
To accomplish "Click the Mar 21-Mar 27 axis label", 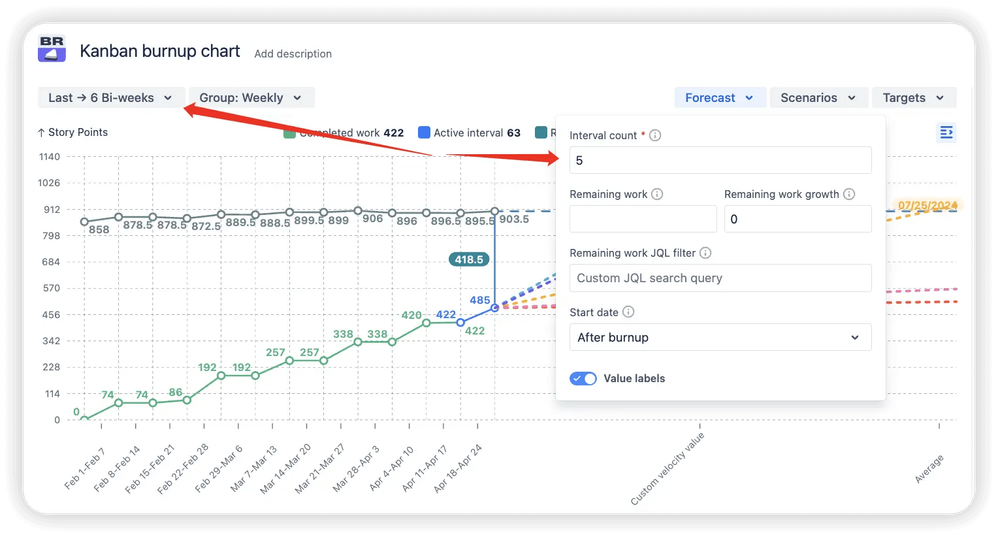I will (x=320, y=468).
